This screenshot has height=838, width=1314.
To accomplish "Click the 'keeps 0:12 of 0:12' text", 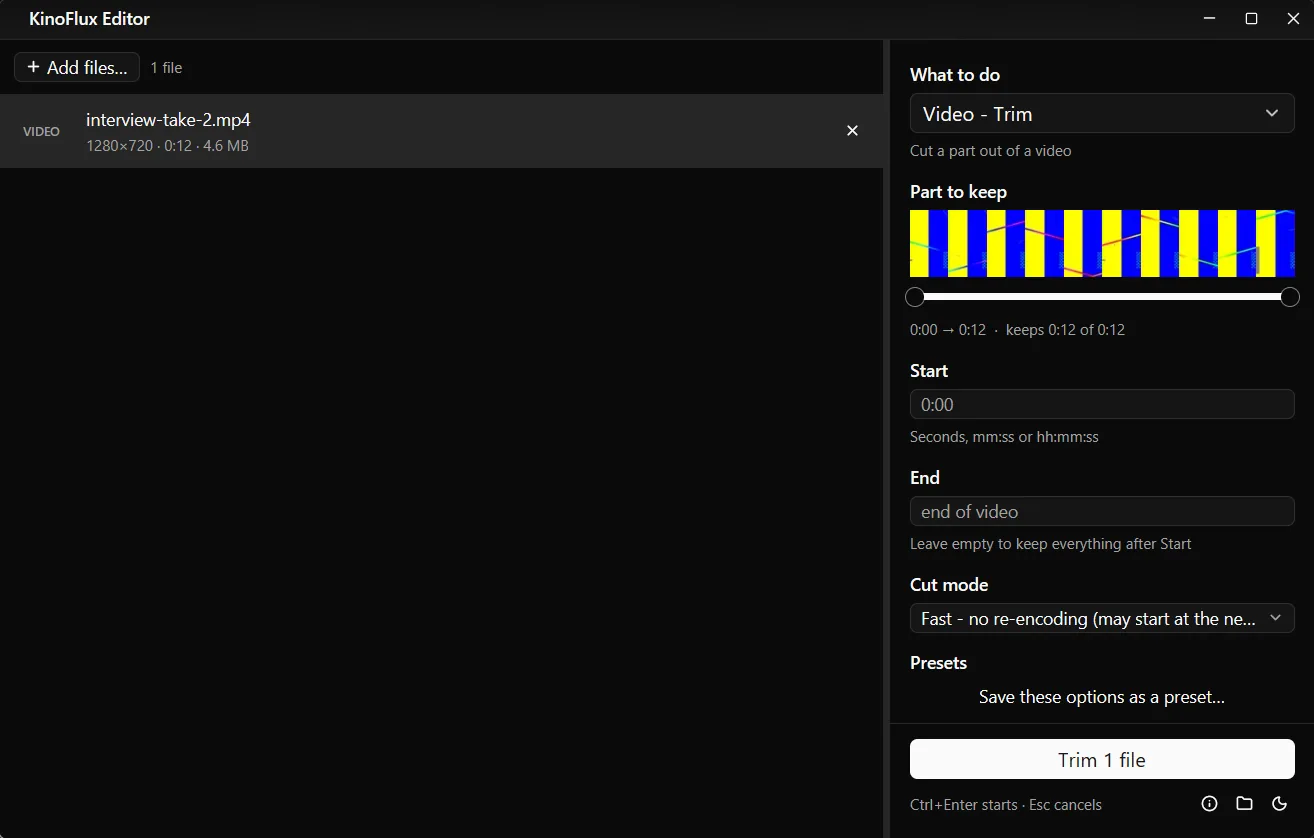I will coord(1065,330).
